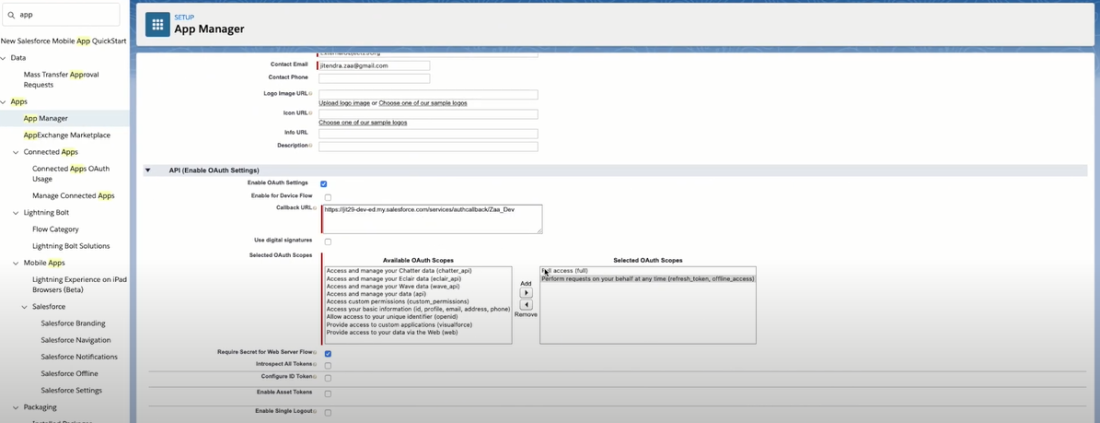Collapse the Packaging section
1100x423 pixels.
tap(16, 407)
